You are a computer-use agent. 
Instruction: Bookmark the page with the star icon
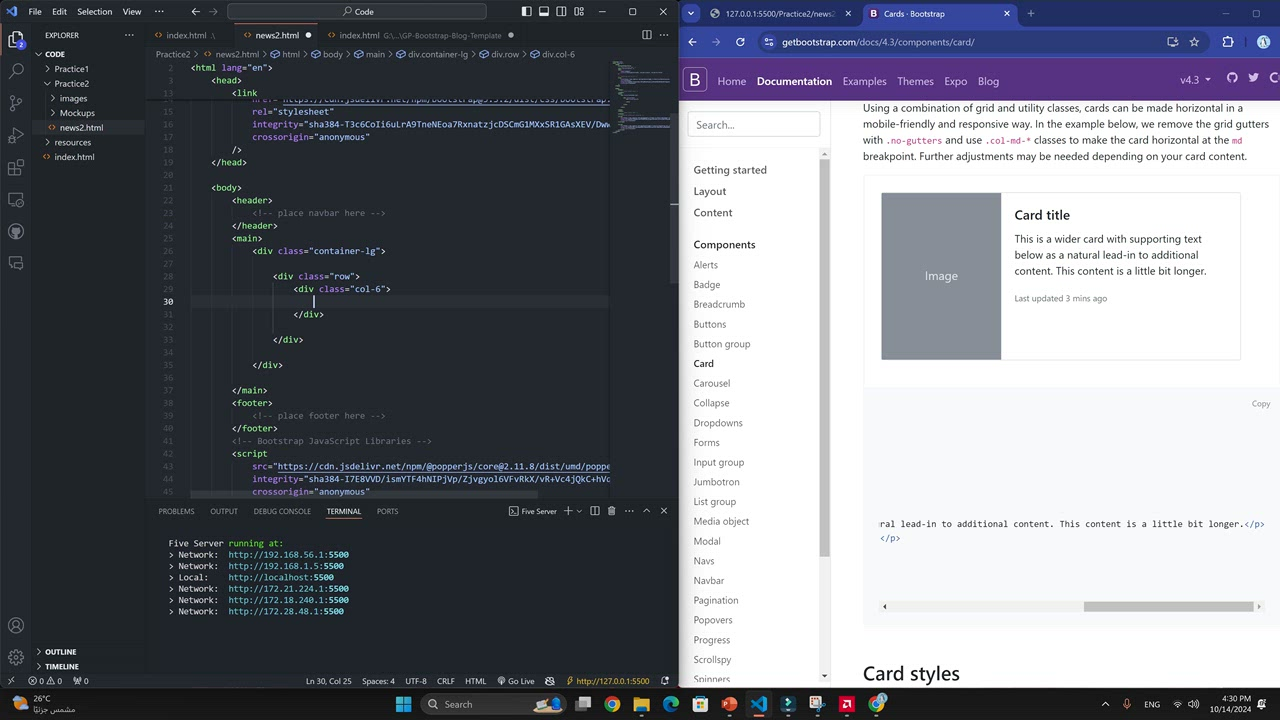point(1194,42)
